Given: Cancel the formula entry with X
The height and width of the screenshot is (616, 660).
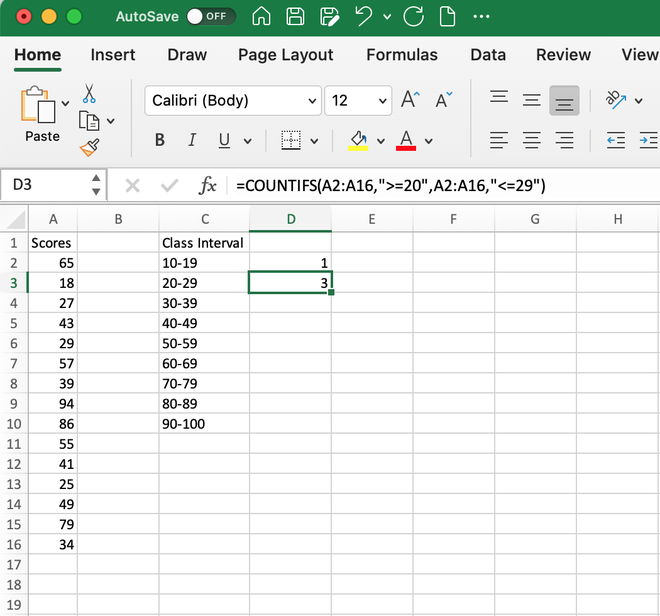Looking at the screenshot, I should click(x=133, y=185).
